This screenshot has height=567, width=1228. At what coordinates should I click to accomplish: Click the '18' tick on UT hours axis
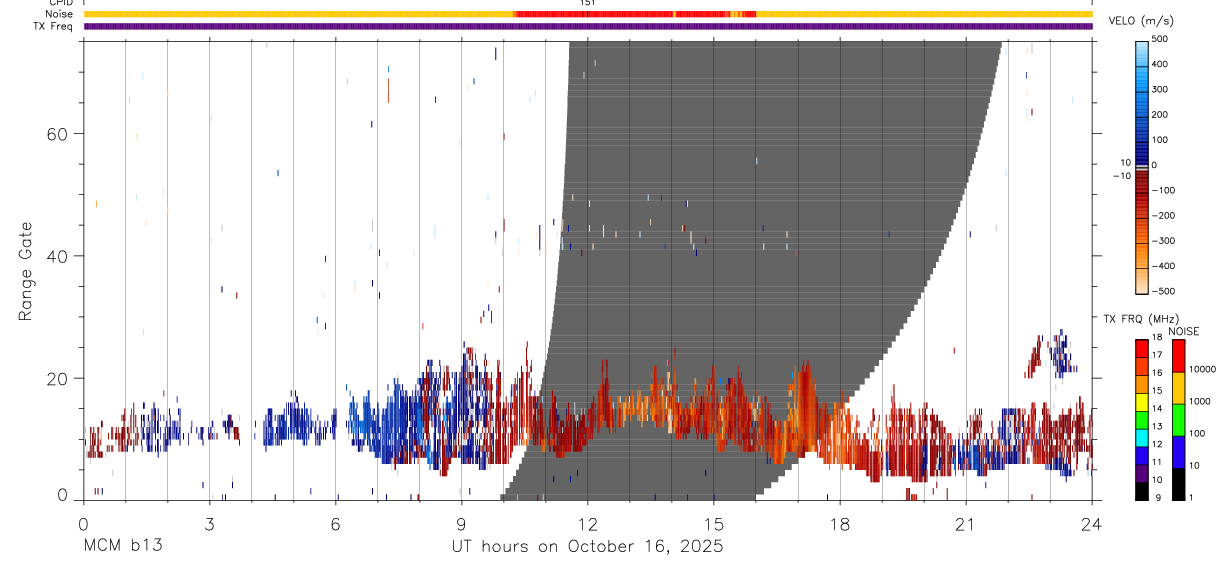pyautogui.click(x=839, y=524)
